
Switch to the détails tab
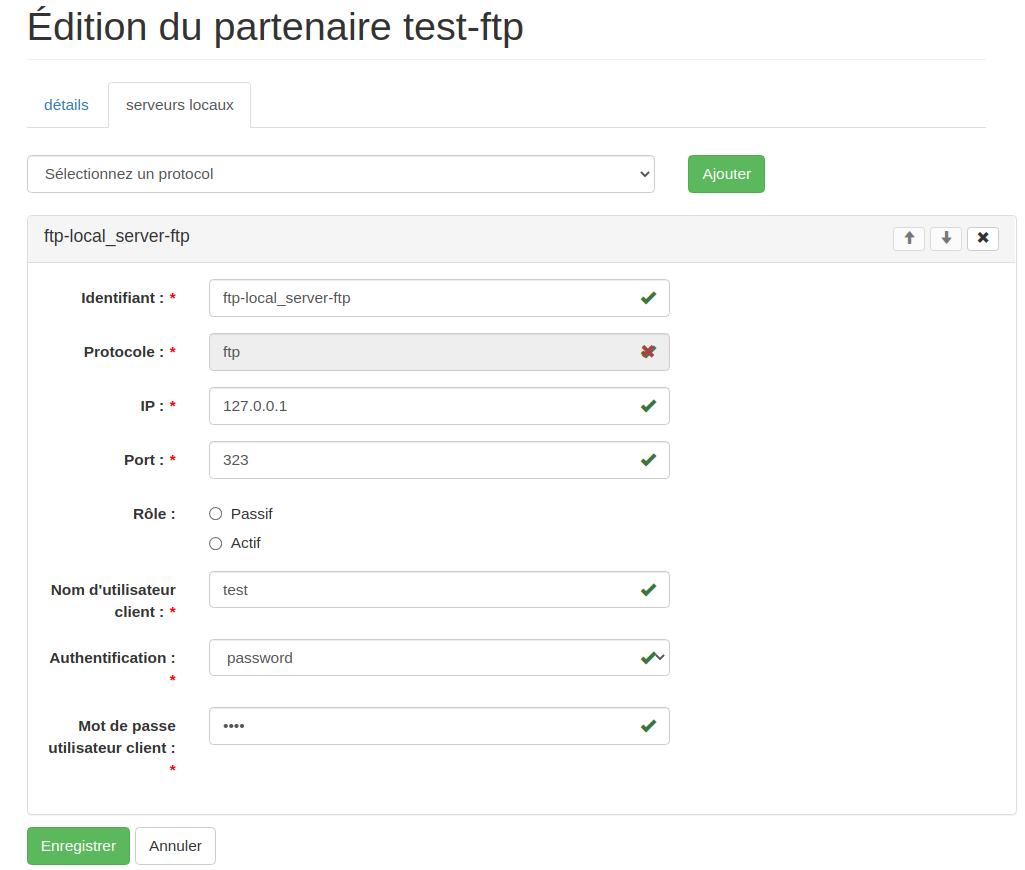pos(66,105)
